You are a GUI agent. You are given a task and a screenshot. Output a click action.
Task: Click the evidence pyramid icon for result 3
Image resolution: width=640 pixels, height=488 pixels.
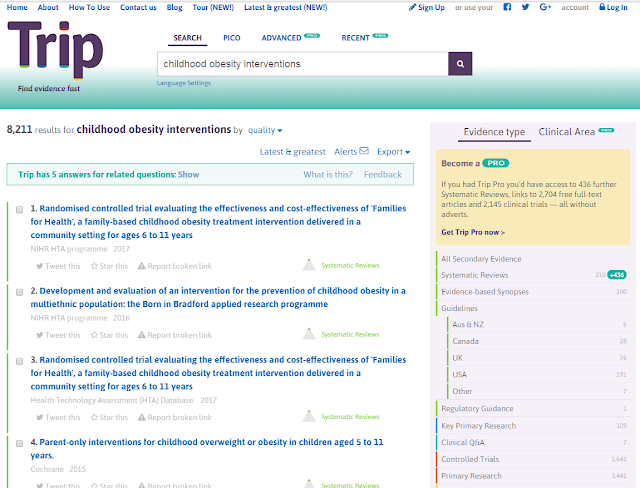pyautogui.click(x=309, y=416)
